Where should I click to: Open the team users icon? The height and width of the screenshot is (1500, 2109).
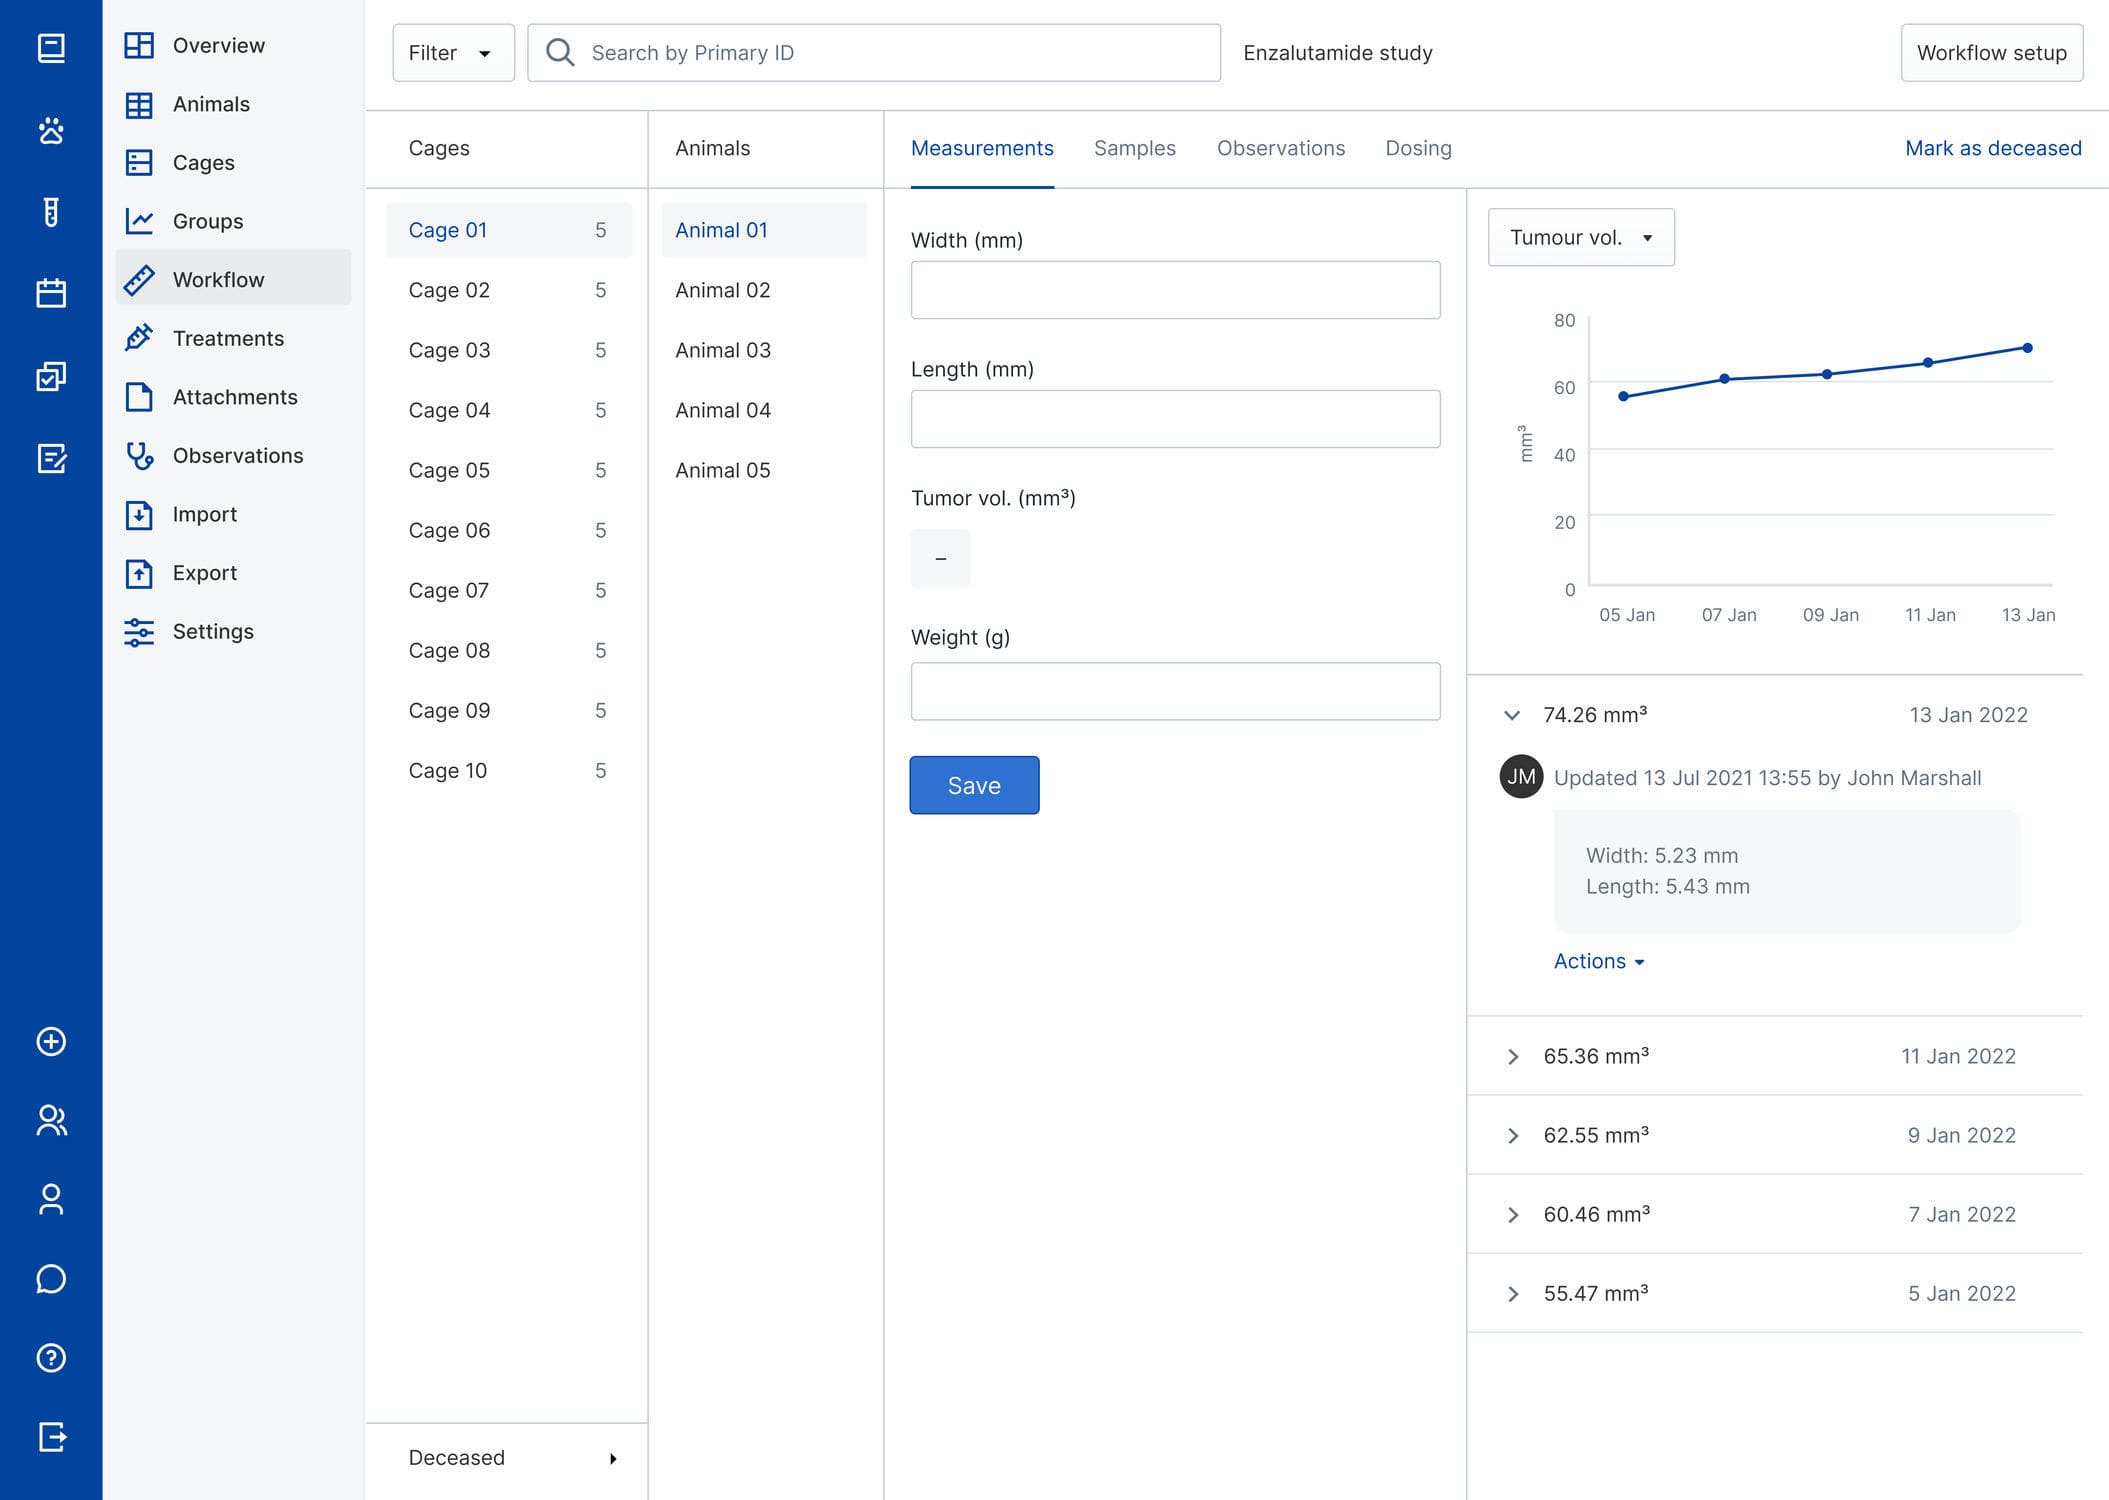[51, 1120]
